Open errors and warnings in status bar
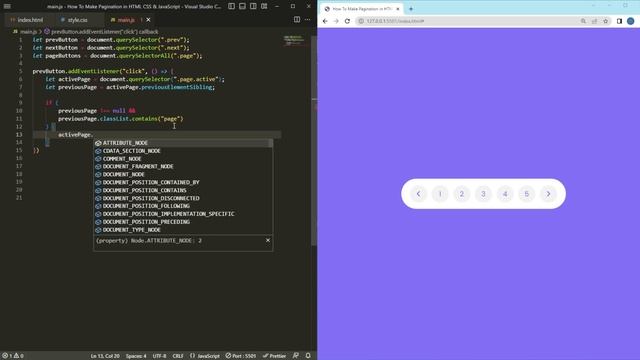This screenshot has width=640, height=360. [x=13, y=356]
